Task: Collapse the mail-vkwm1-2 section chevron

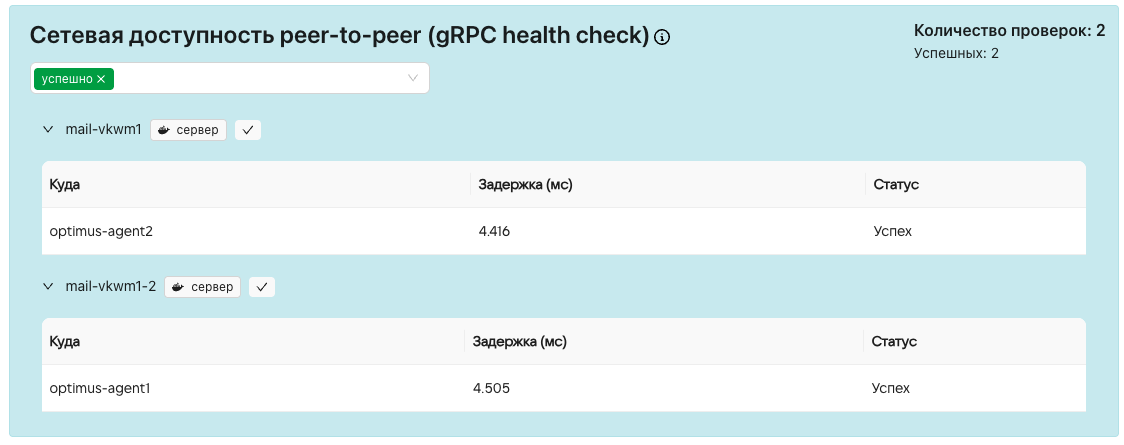Action: pyautogui.click(x=48, y=287)
